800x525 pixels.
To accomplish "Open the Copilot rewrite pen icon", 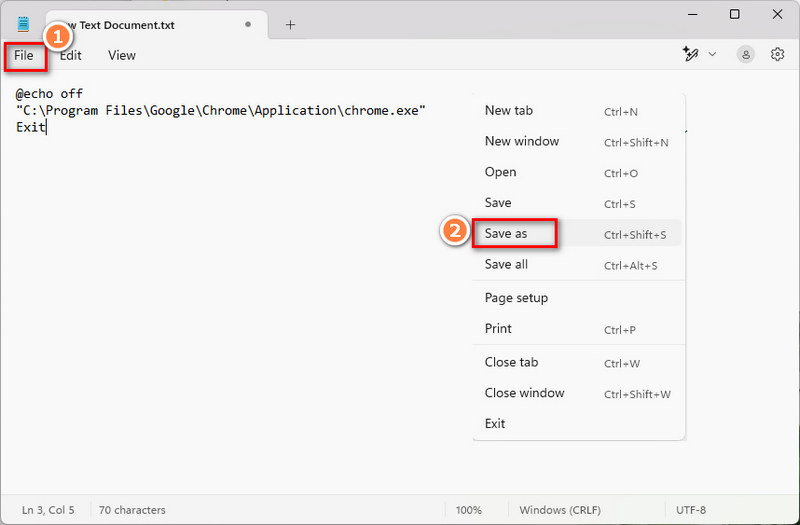I will (690, 54).
